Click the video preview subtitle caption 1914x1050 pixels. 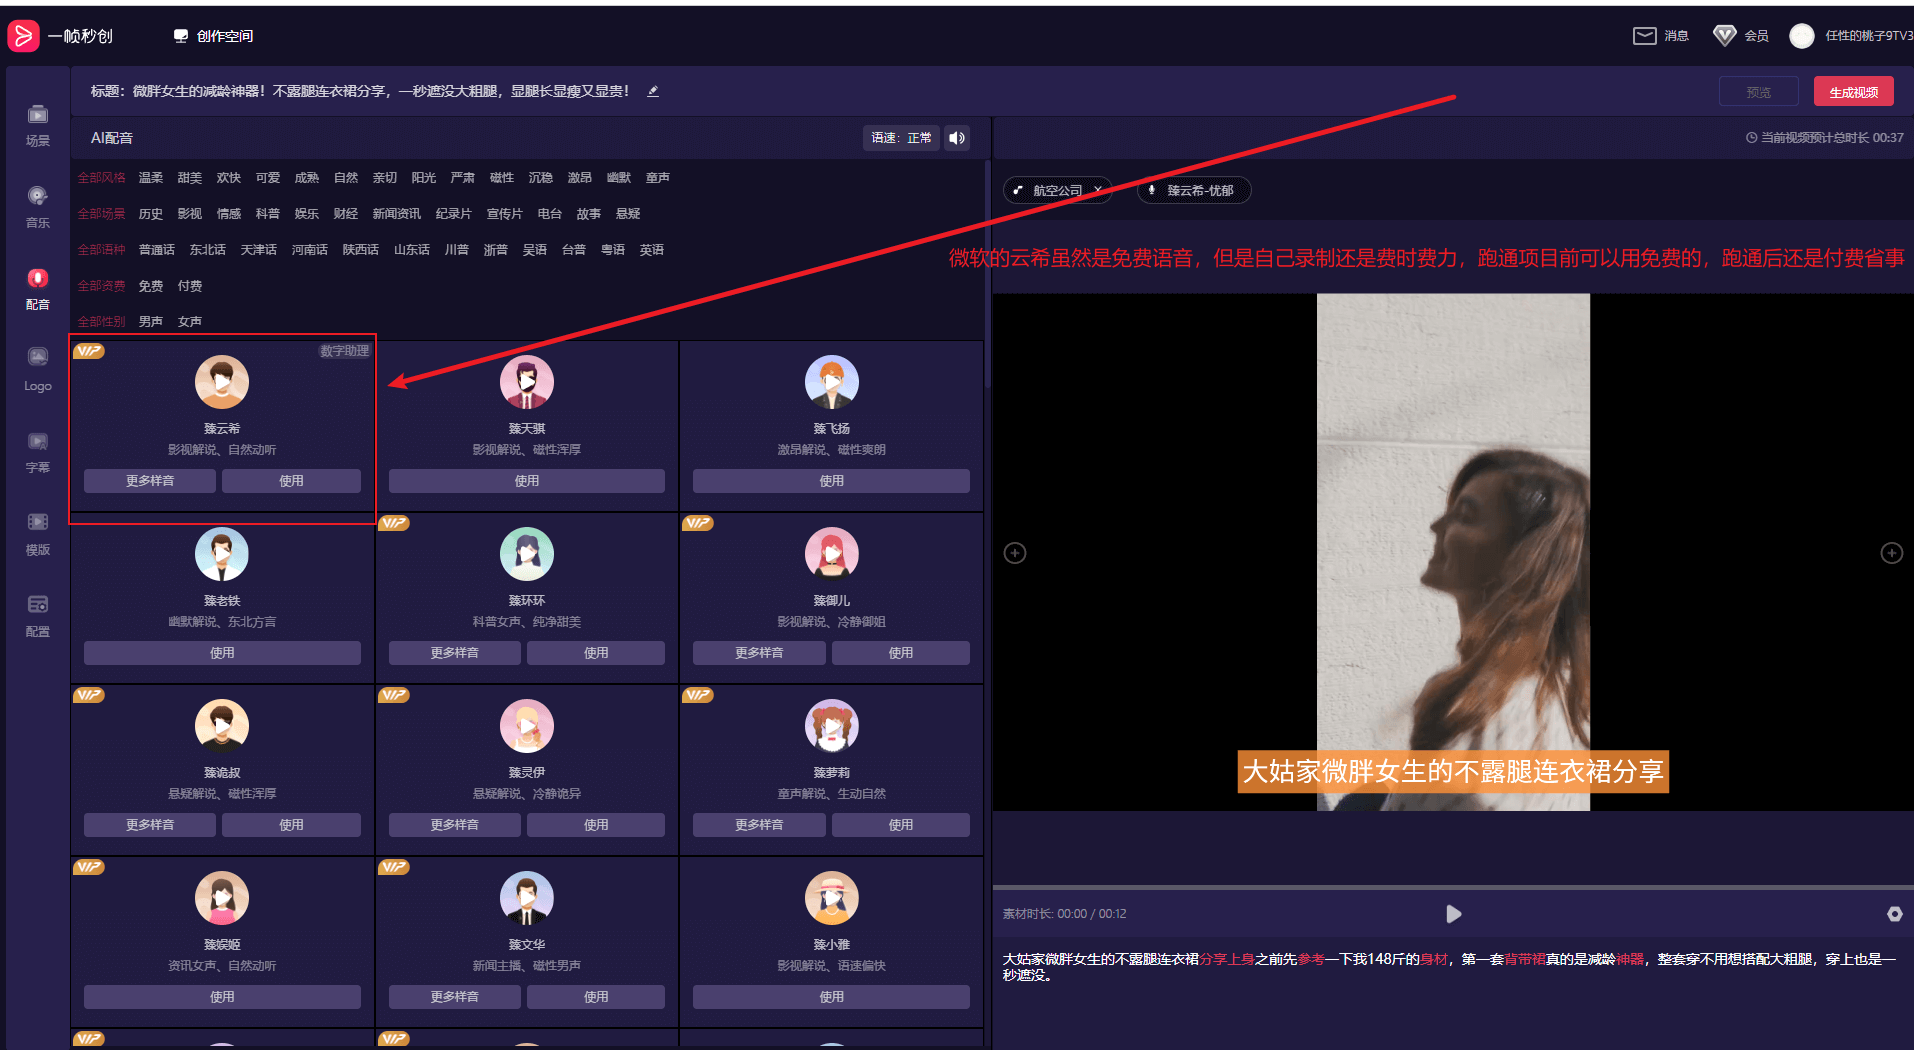click(1453, 772)
